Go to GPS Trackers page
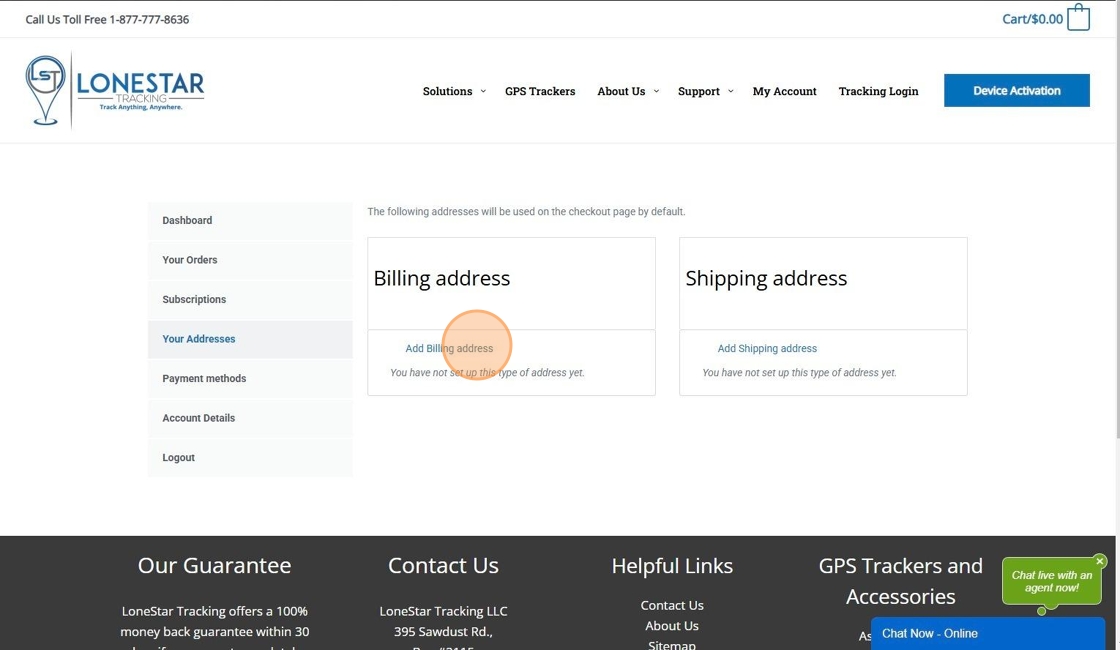The height and width of the screenshot is (650, 1120). 540,91
